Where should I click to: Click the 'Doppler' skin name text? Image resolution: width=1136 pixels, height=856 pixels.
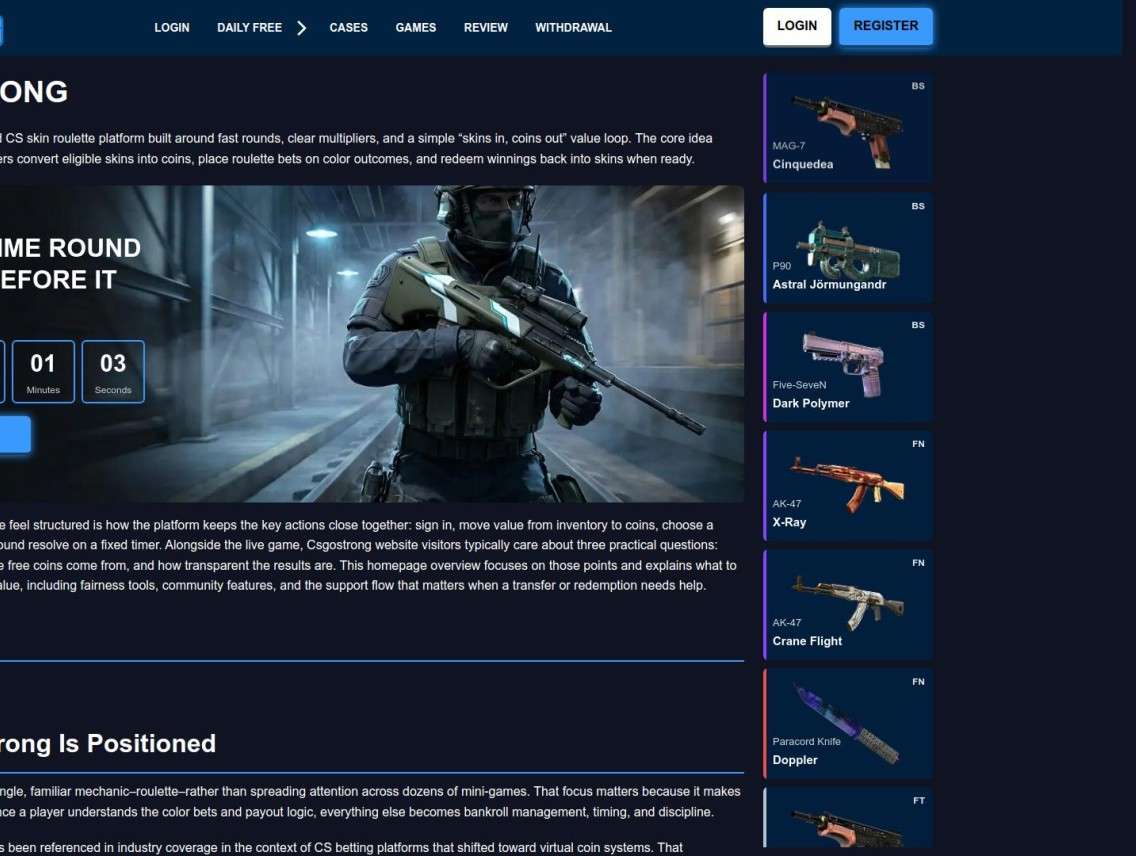[795, 760]
